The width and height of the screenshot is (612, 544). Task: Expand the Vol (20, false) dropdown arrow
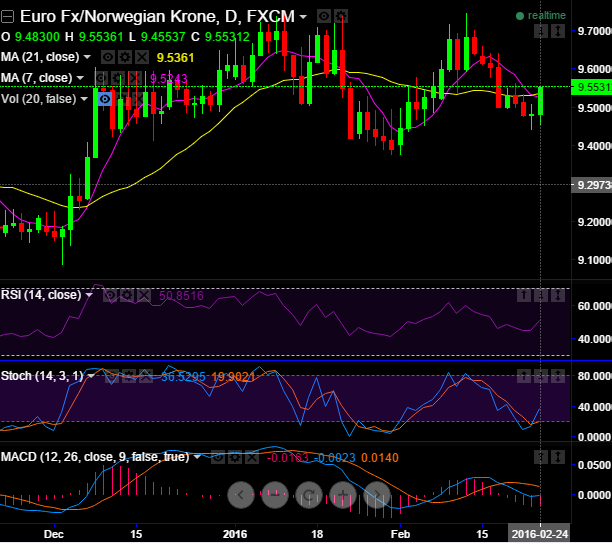[84, 99]
